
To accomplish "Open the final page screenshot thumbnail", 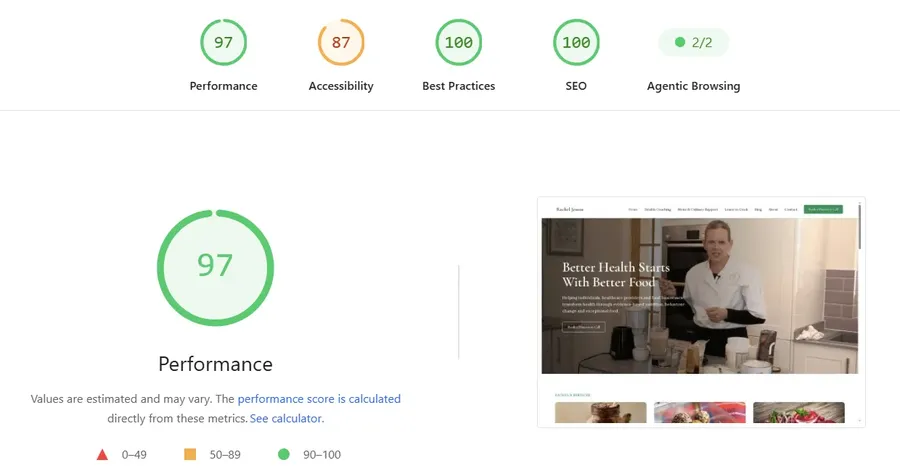I will pos(701,312).
